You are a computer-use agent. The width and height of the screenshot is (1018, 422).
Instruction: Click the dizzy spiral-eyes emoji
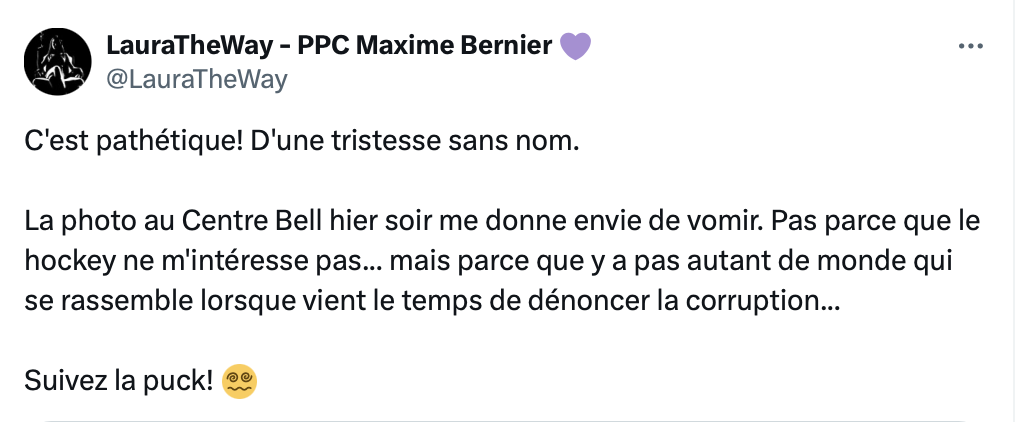(240, 381)
